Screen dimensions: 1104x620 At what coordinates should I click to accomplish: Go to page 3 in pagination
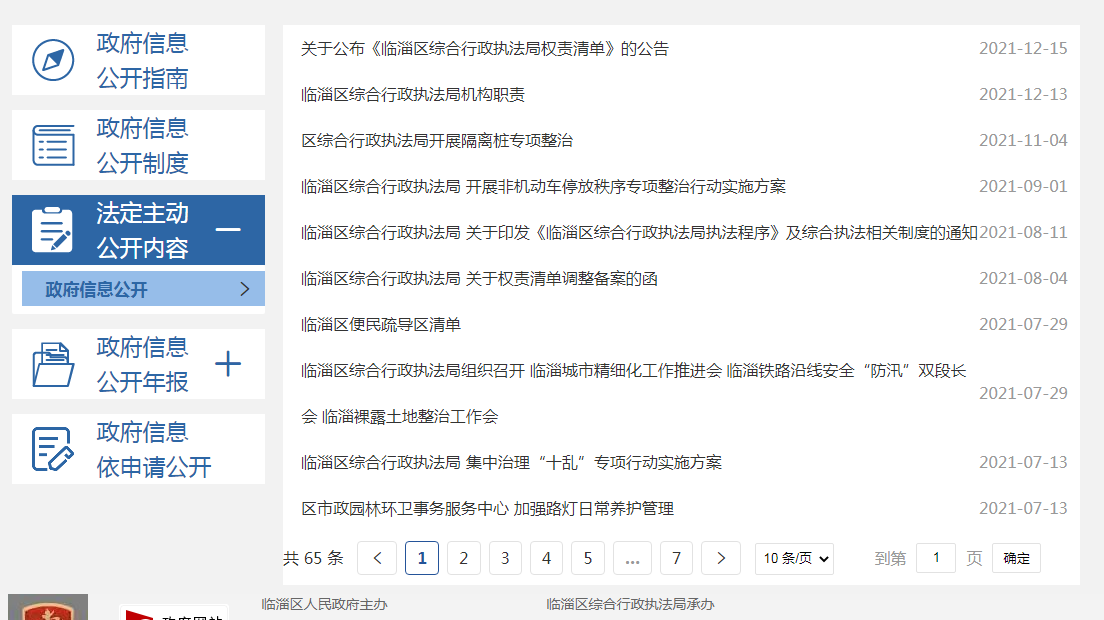(x=505, y=558)
